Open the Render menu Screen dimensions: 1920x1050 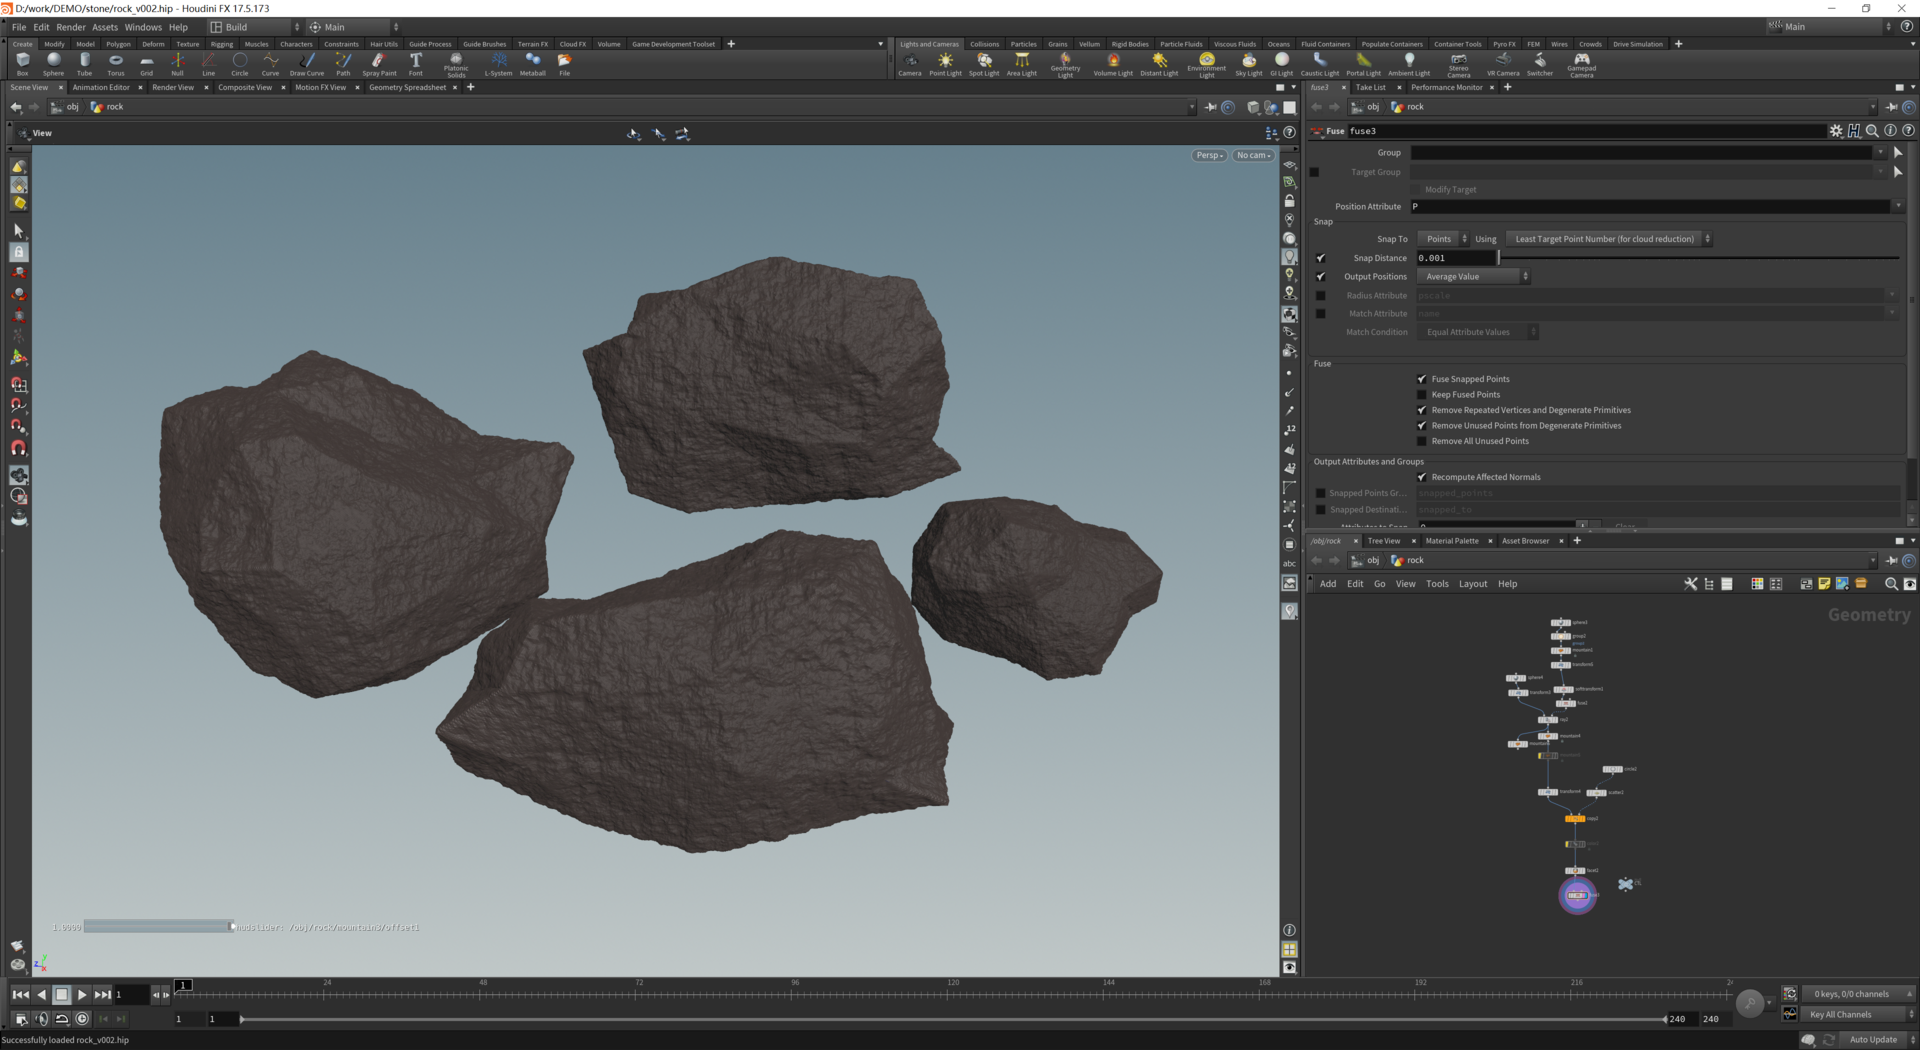tap(70, 27)
